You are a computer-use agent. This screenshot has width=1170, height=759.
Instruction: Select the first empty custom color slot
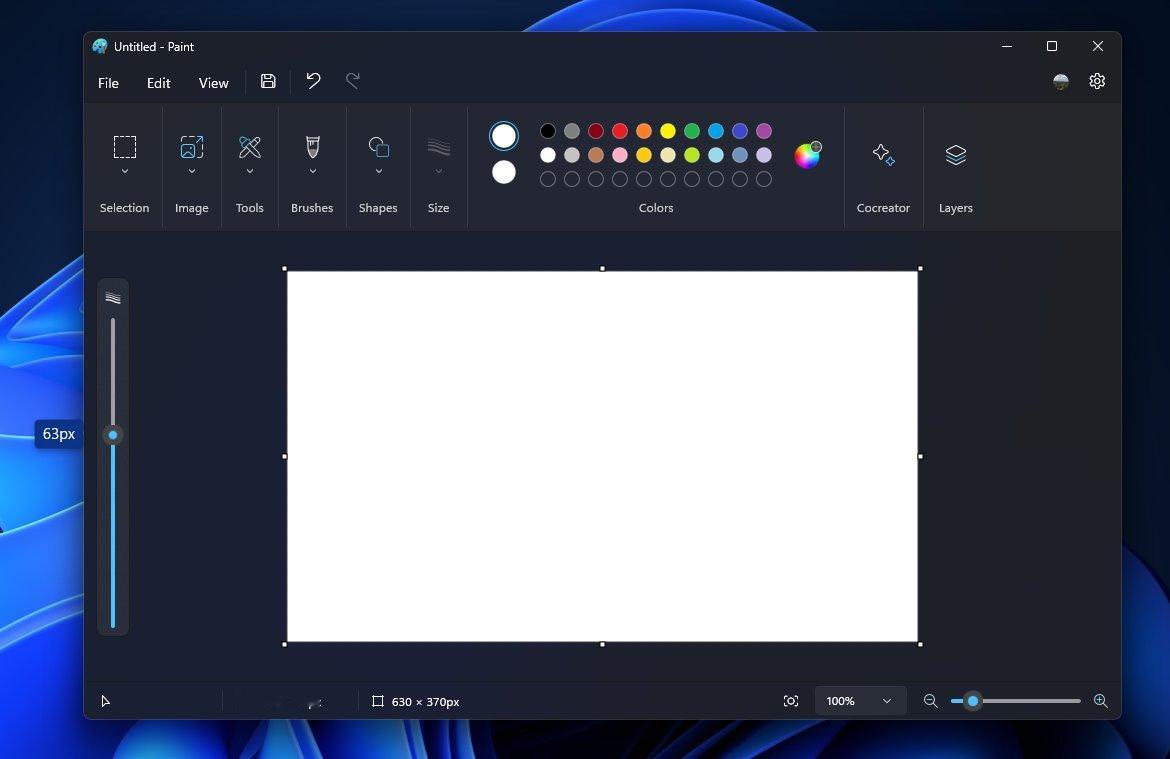pyautogui.click(x=548, y=179)
